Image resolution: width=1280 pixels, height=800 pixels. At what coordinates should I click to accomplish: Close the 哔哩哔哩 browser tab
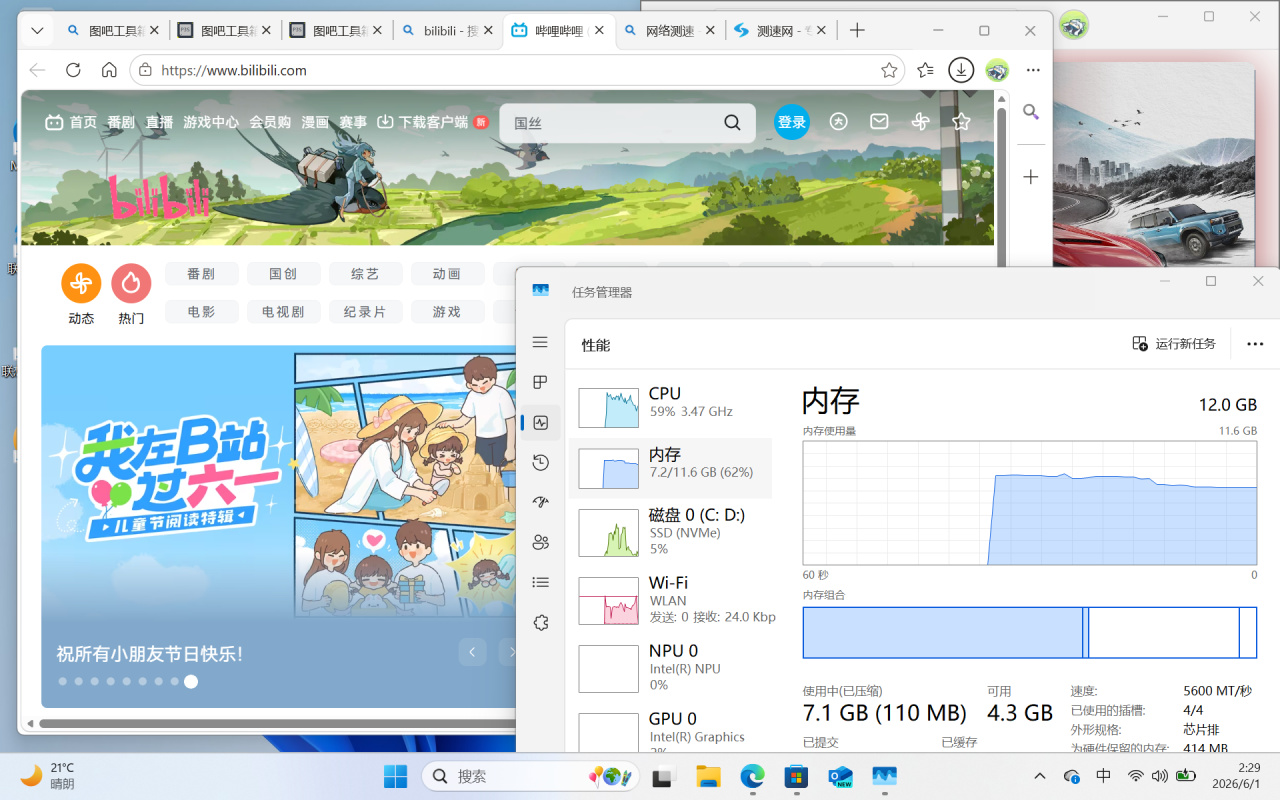click(600, 31)
